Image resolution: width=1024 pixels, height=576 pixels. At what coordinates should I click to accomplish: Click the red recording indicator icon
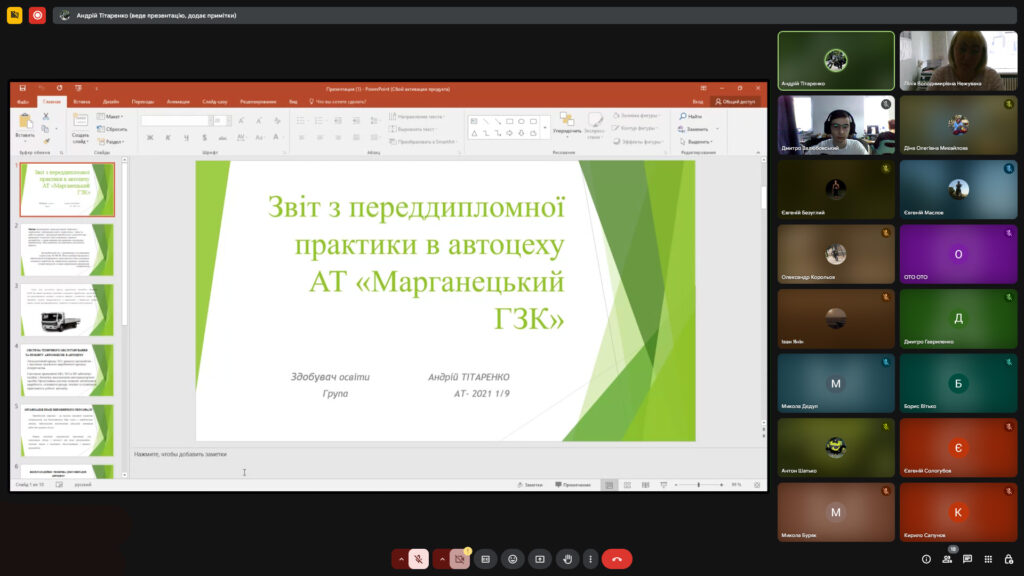coord(37,15)
